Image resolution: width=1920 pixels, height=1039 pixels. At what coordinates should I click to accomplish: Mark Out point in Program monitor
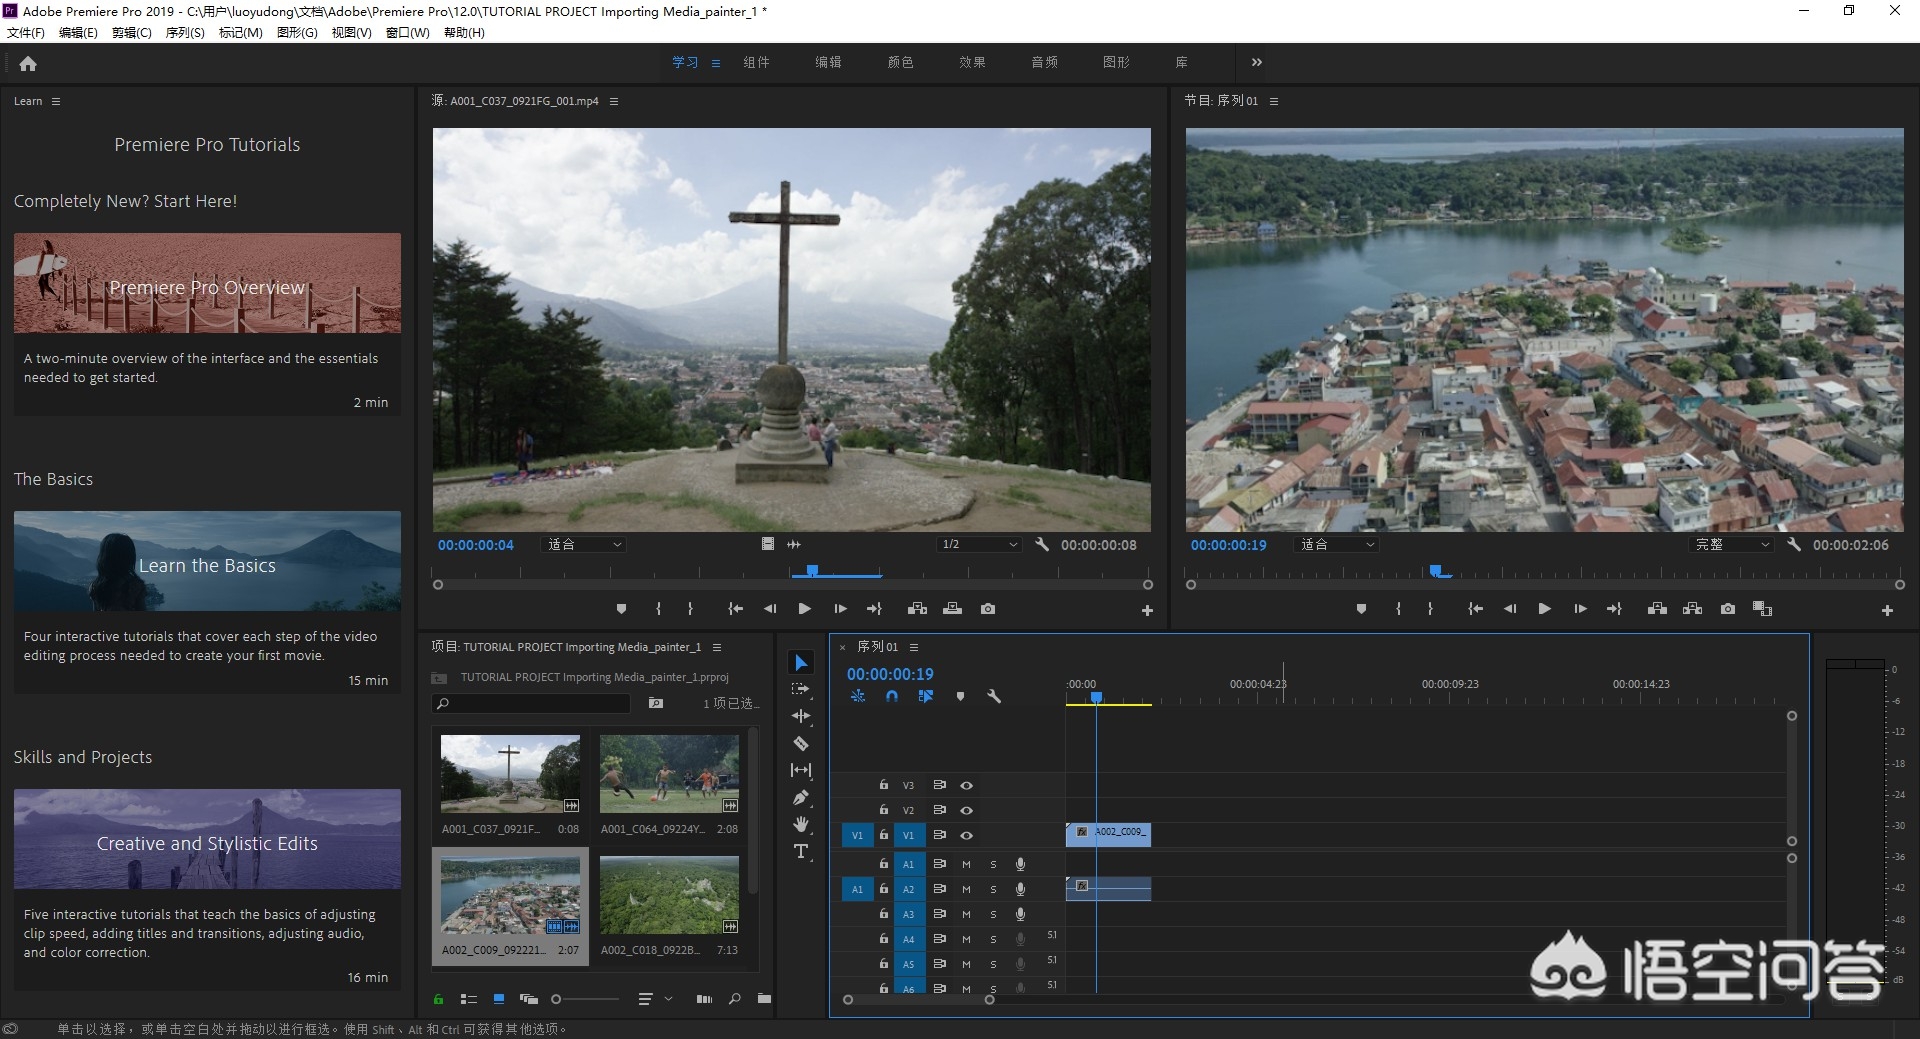coord(1430,609)
